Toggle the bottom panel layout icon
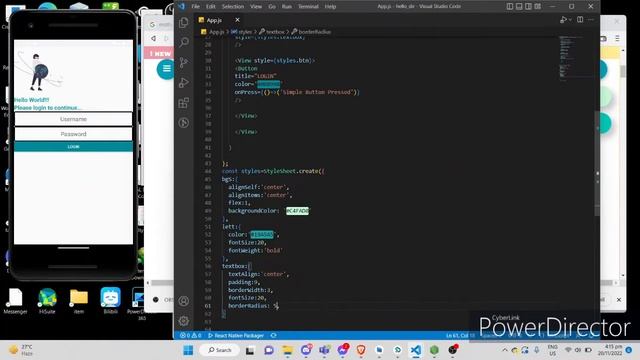 519,6
